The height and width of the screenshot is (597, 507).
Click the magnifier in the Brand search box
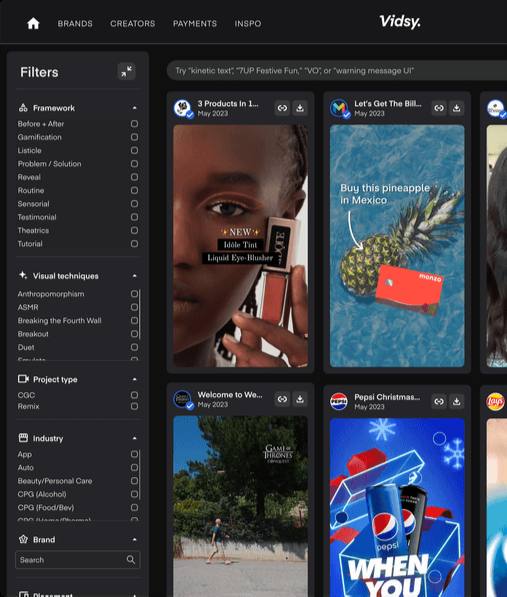[x=131, y=559]
